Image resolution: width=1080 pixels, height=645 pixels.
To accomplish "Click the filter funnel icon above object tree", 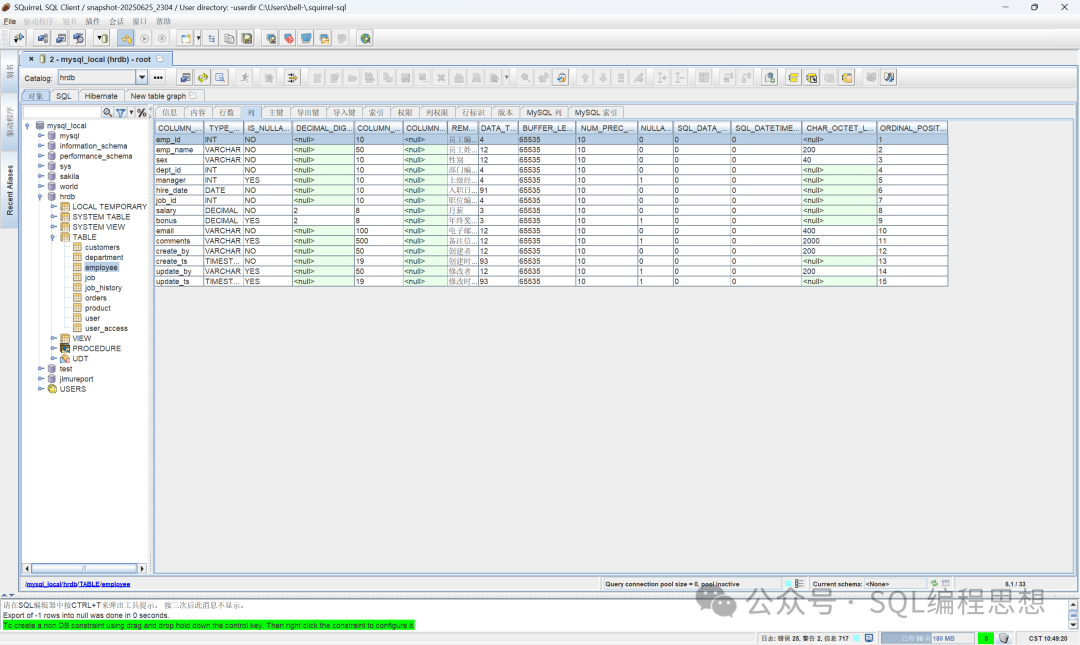I will [121, 113].
